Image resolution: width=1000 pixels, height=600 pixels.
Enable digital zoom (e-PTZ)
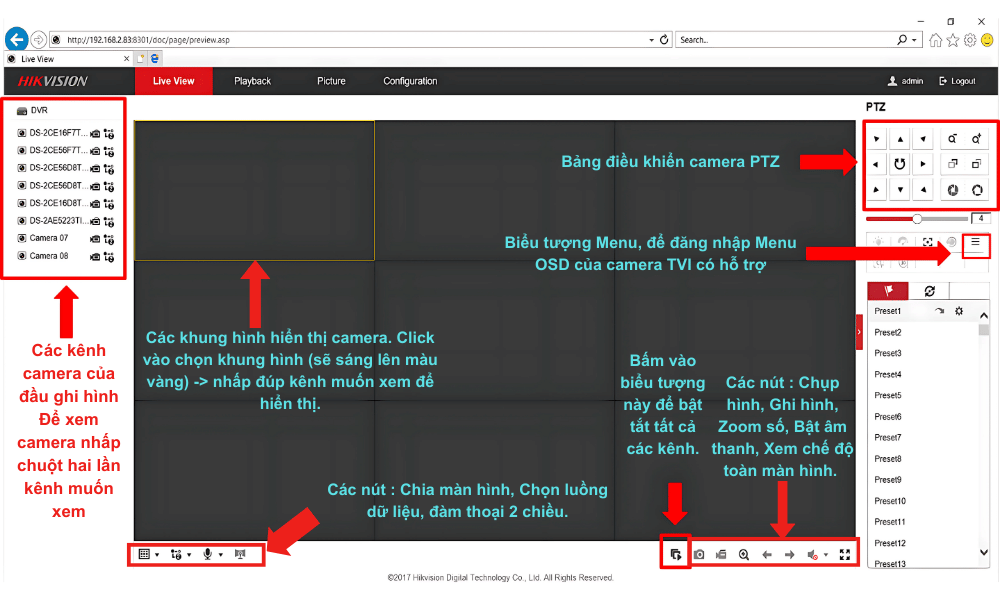(x=744, y=555)
